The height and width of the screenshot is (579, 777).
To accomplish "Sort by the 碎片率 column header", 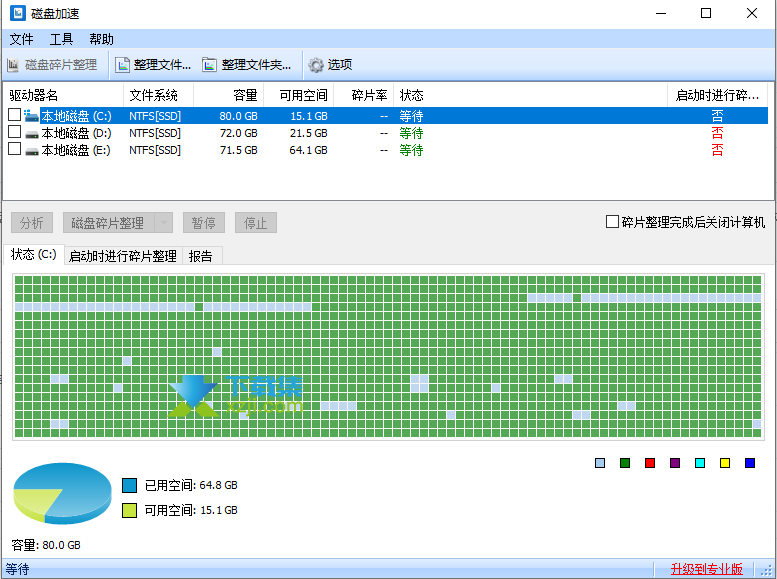I will coord(364,95).
